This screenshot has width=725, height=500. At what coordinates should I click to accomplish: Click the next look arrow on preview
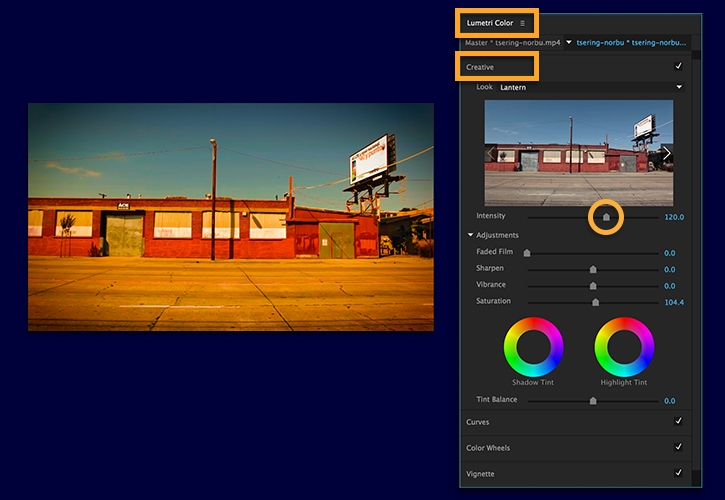click(666, 153)
